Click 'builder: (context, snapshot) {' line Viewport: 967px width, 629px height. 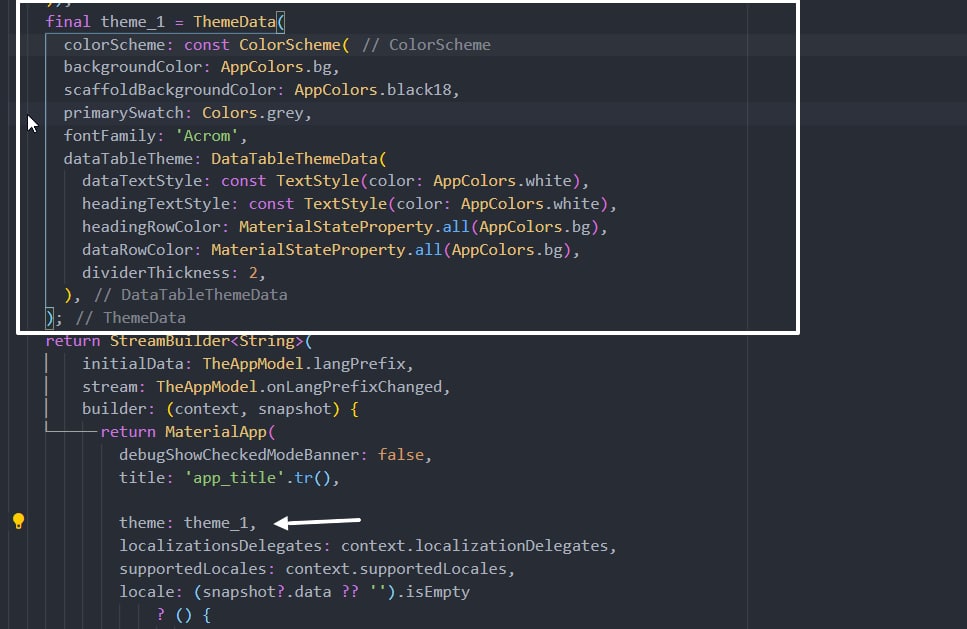[x=220, y=409]
